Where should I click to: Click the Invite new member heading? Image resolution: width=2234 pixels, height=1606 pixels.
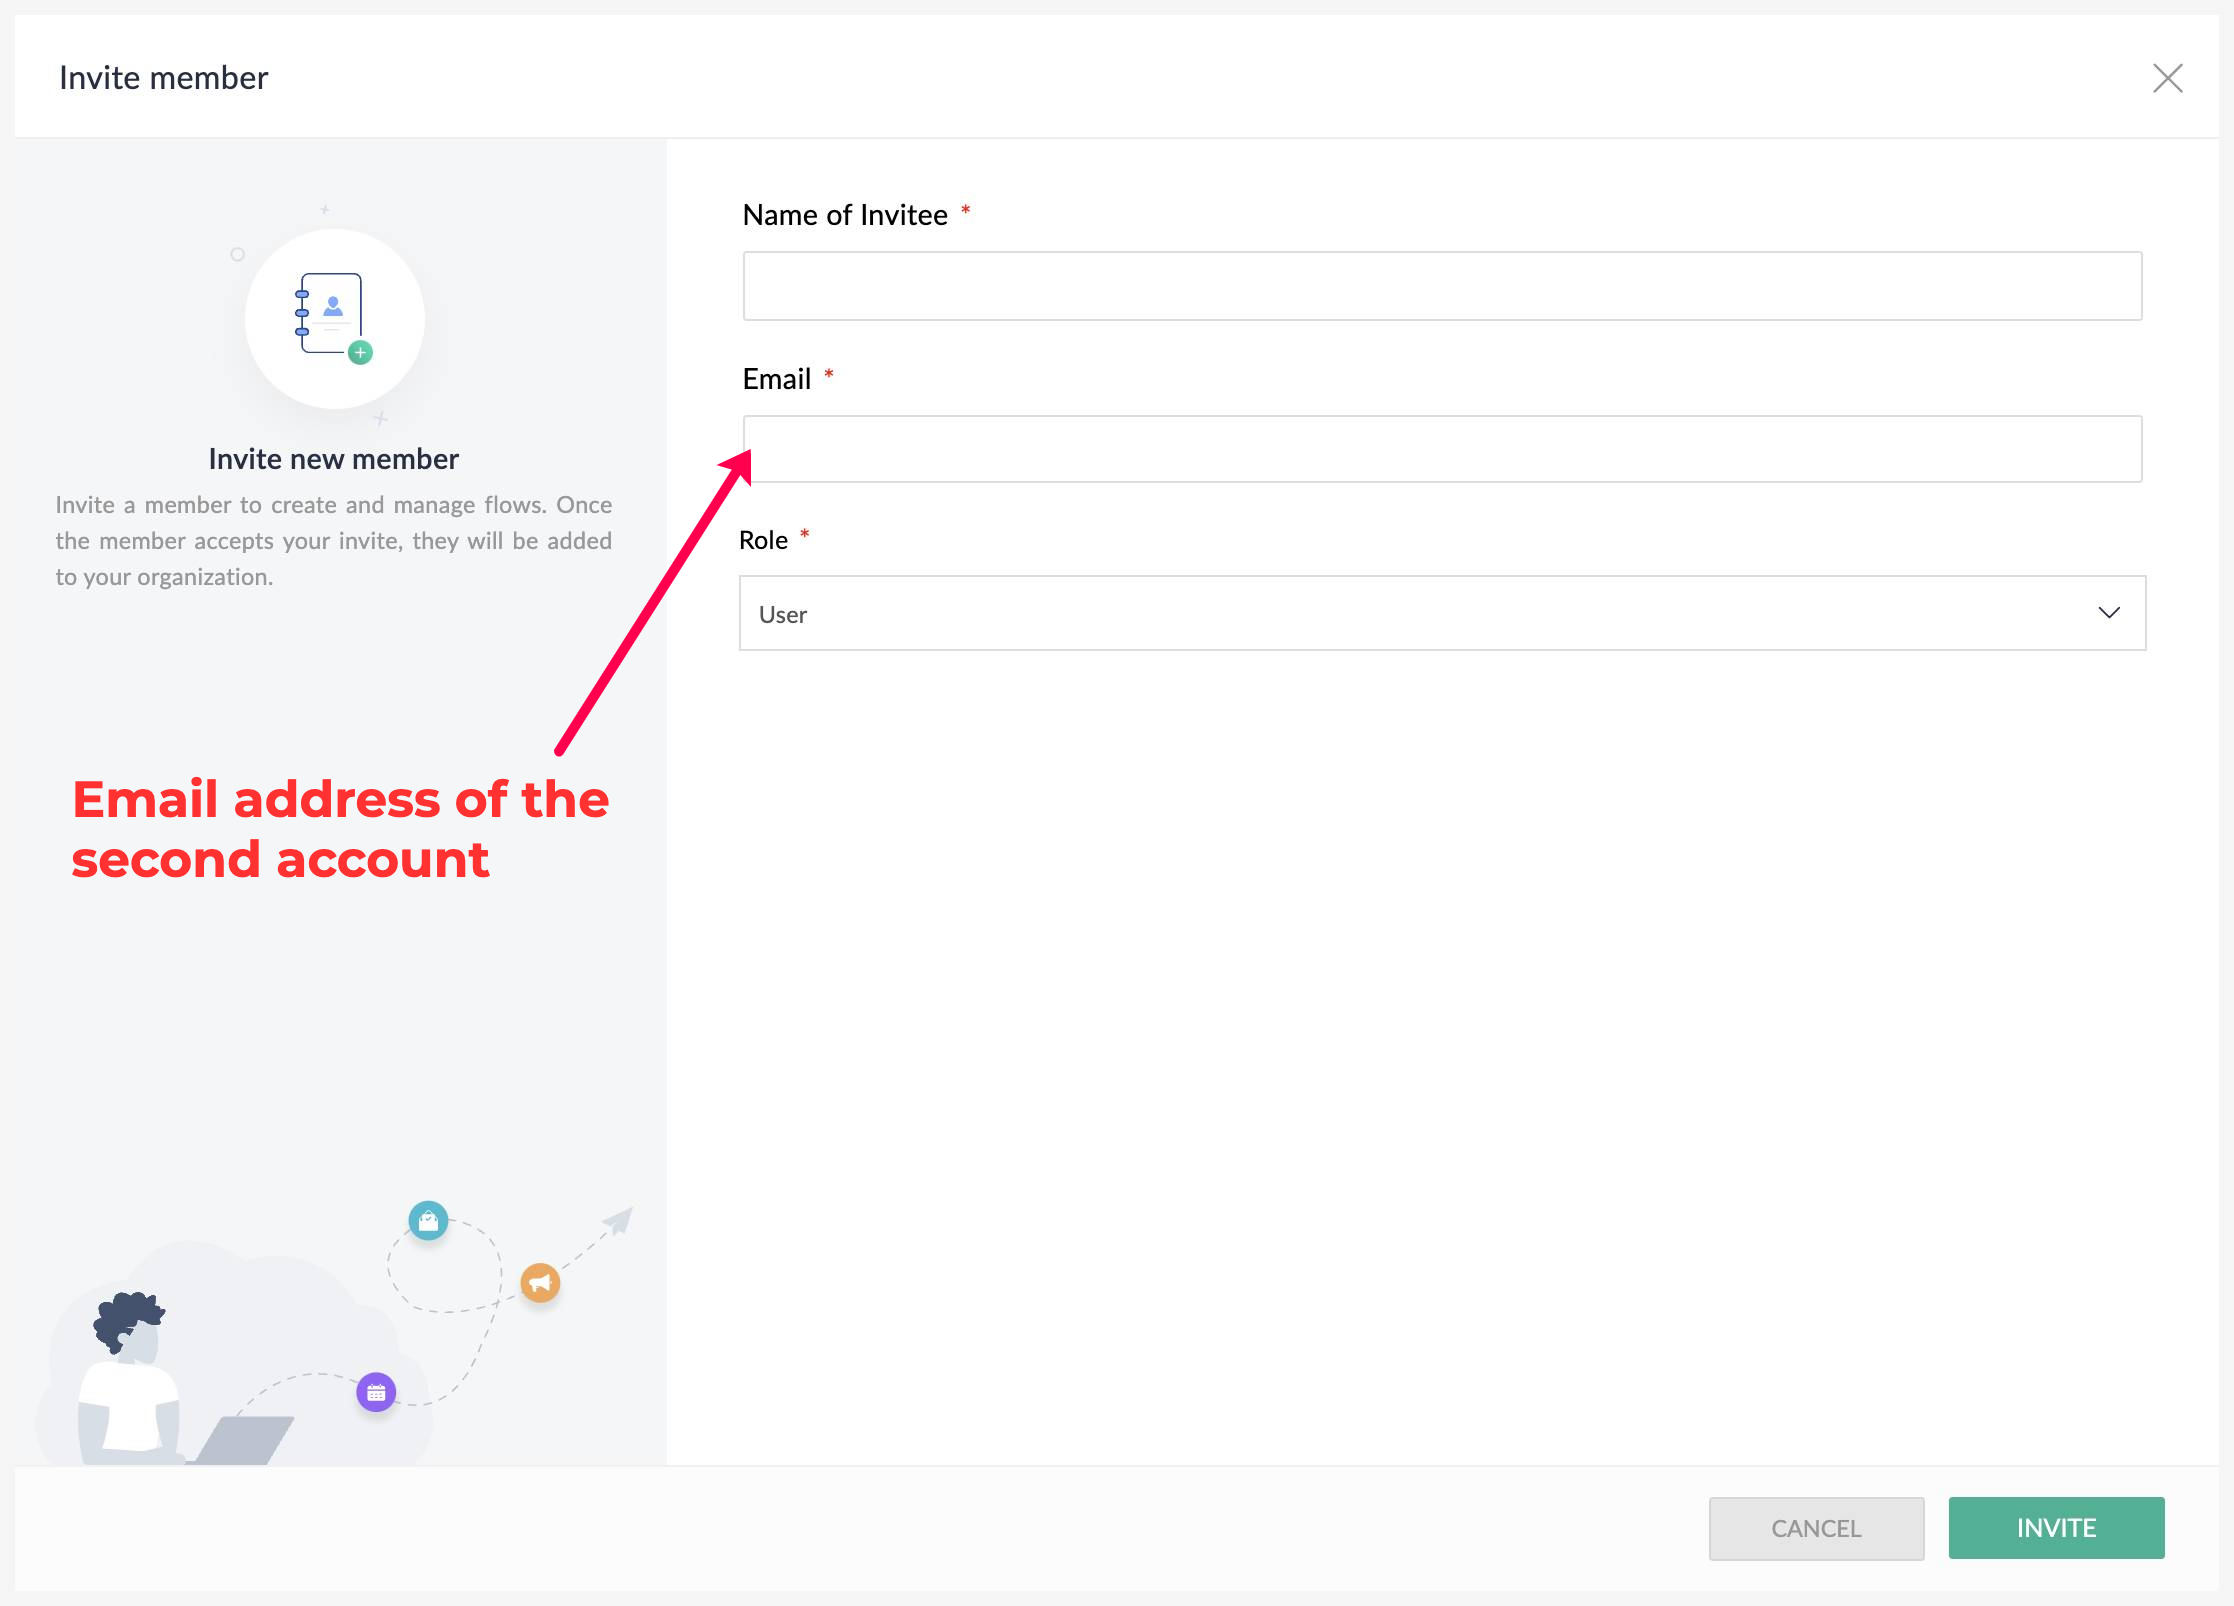click(x=333, y=459)
